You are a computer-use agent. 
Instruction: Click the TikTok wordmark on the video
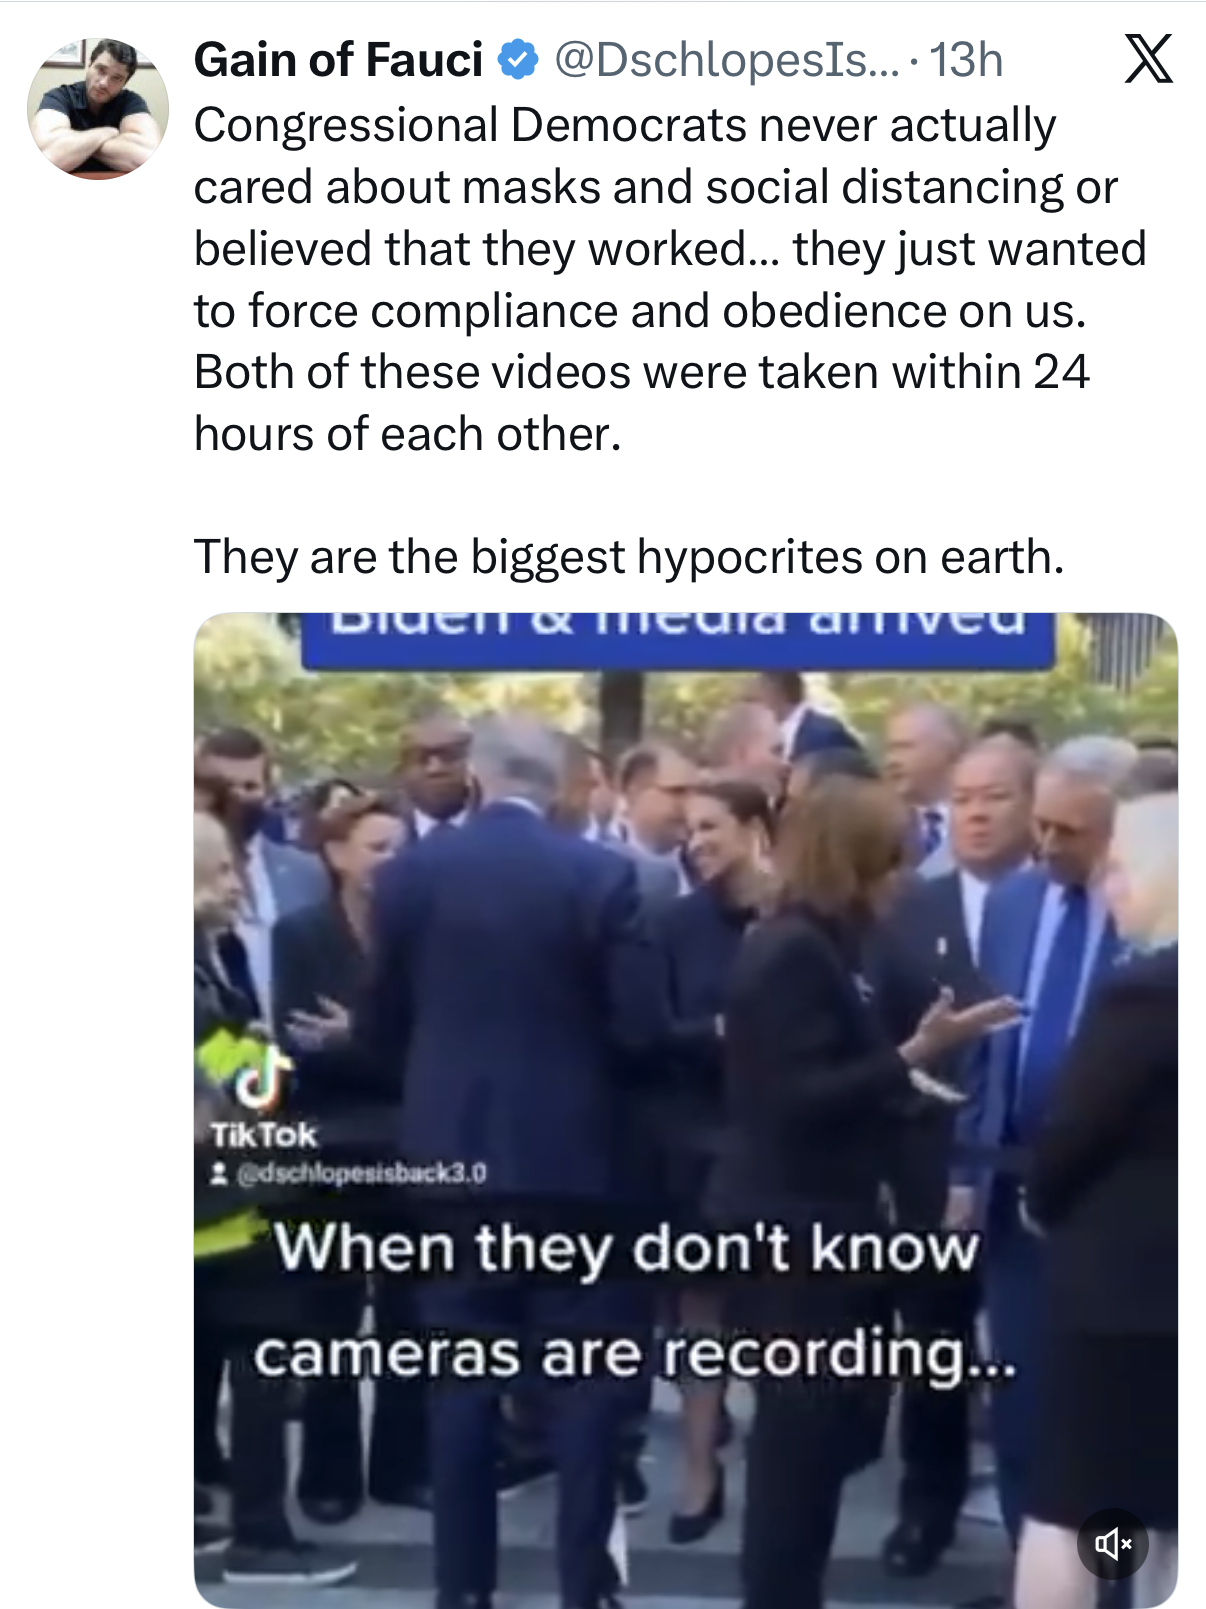point(263,1135)
